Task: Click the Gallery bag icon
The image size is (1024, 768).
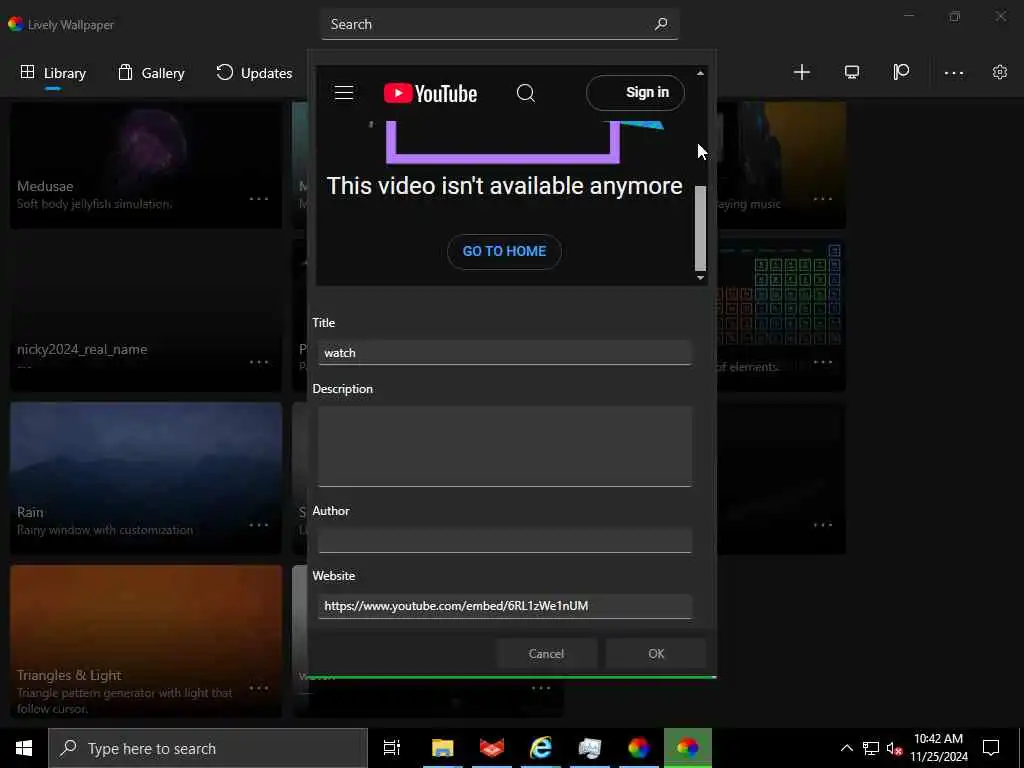Action: tap(125, 72)
